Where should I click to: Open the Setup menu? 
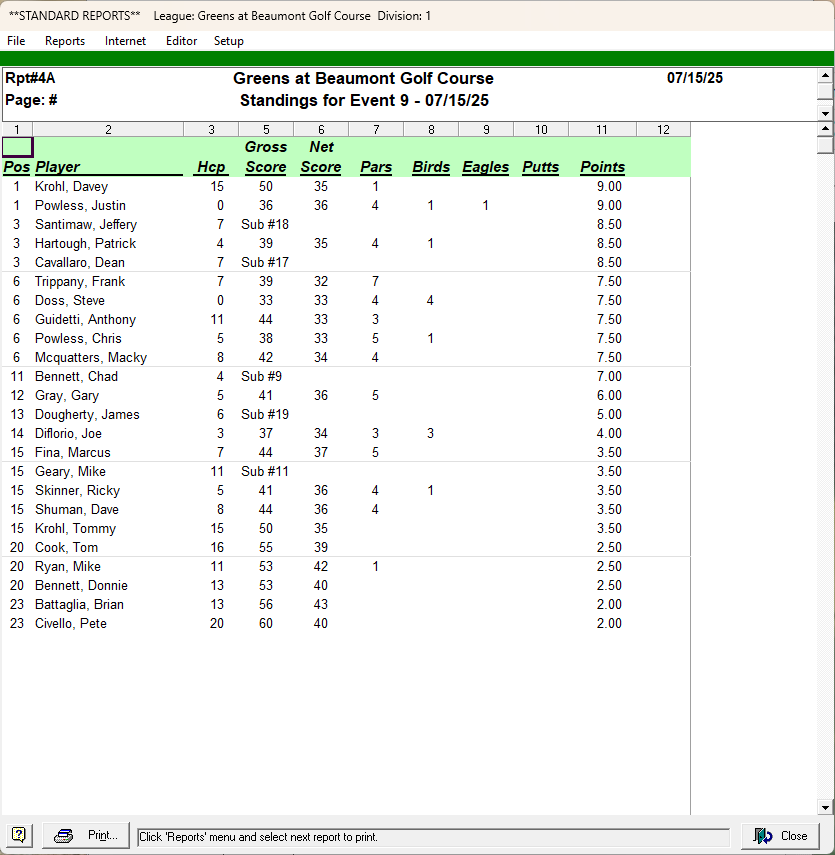click(228, 41)
